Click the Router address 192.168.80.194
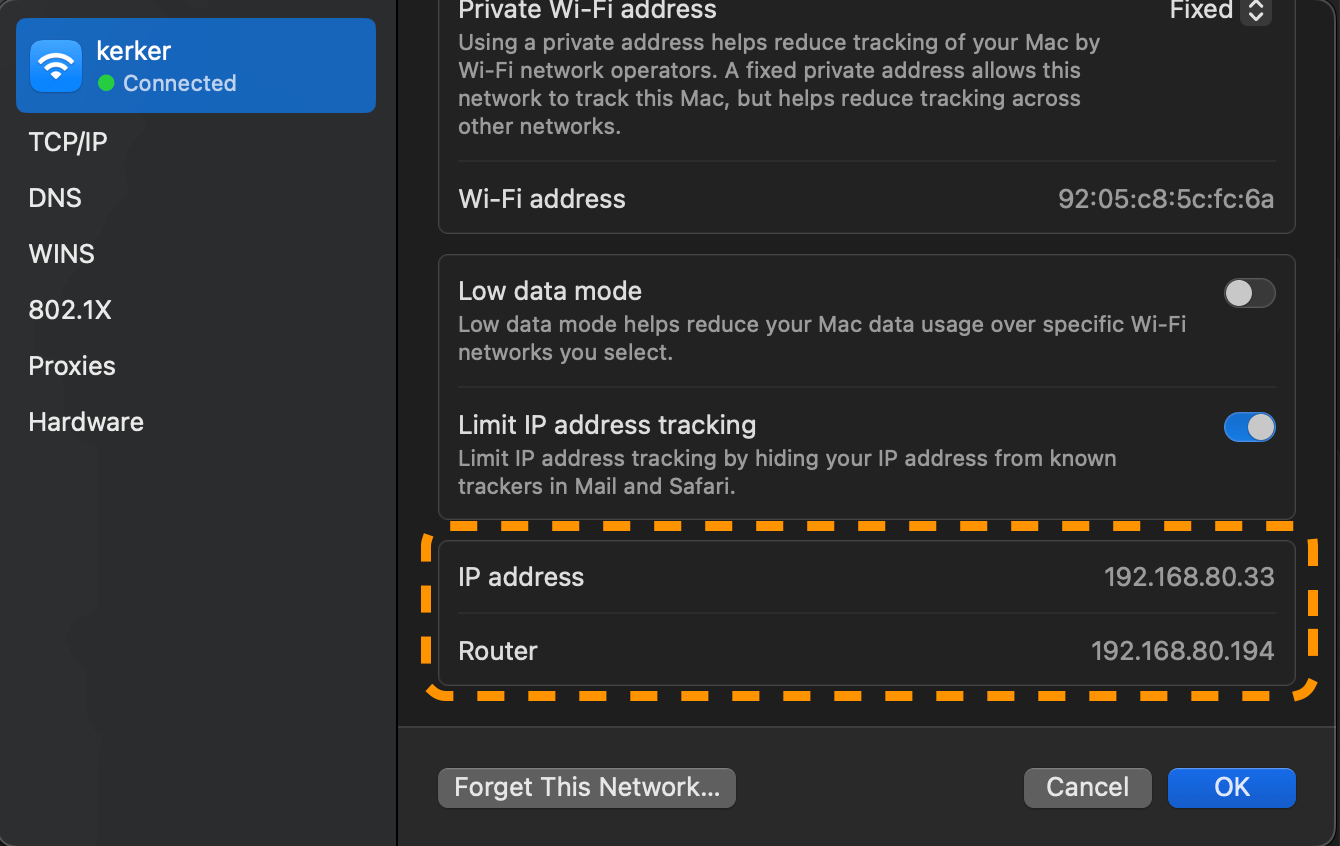1340x846 pixels. coord(1182,650)
